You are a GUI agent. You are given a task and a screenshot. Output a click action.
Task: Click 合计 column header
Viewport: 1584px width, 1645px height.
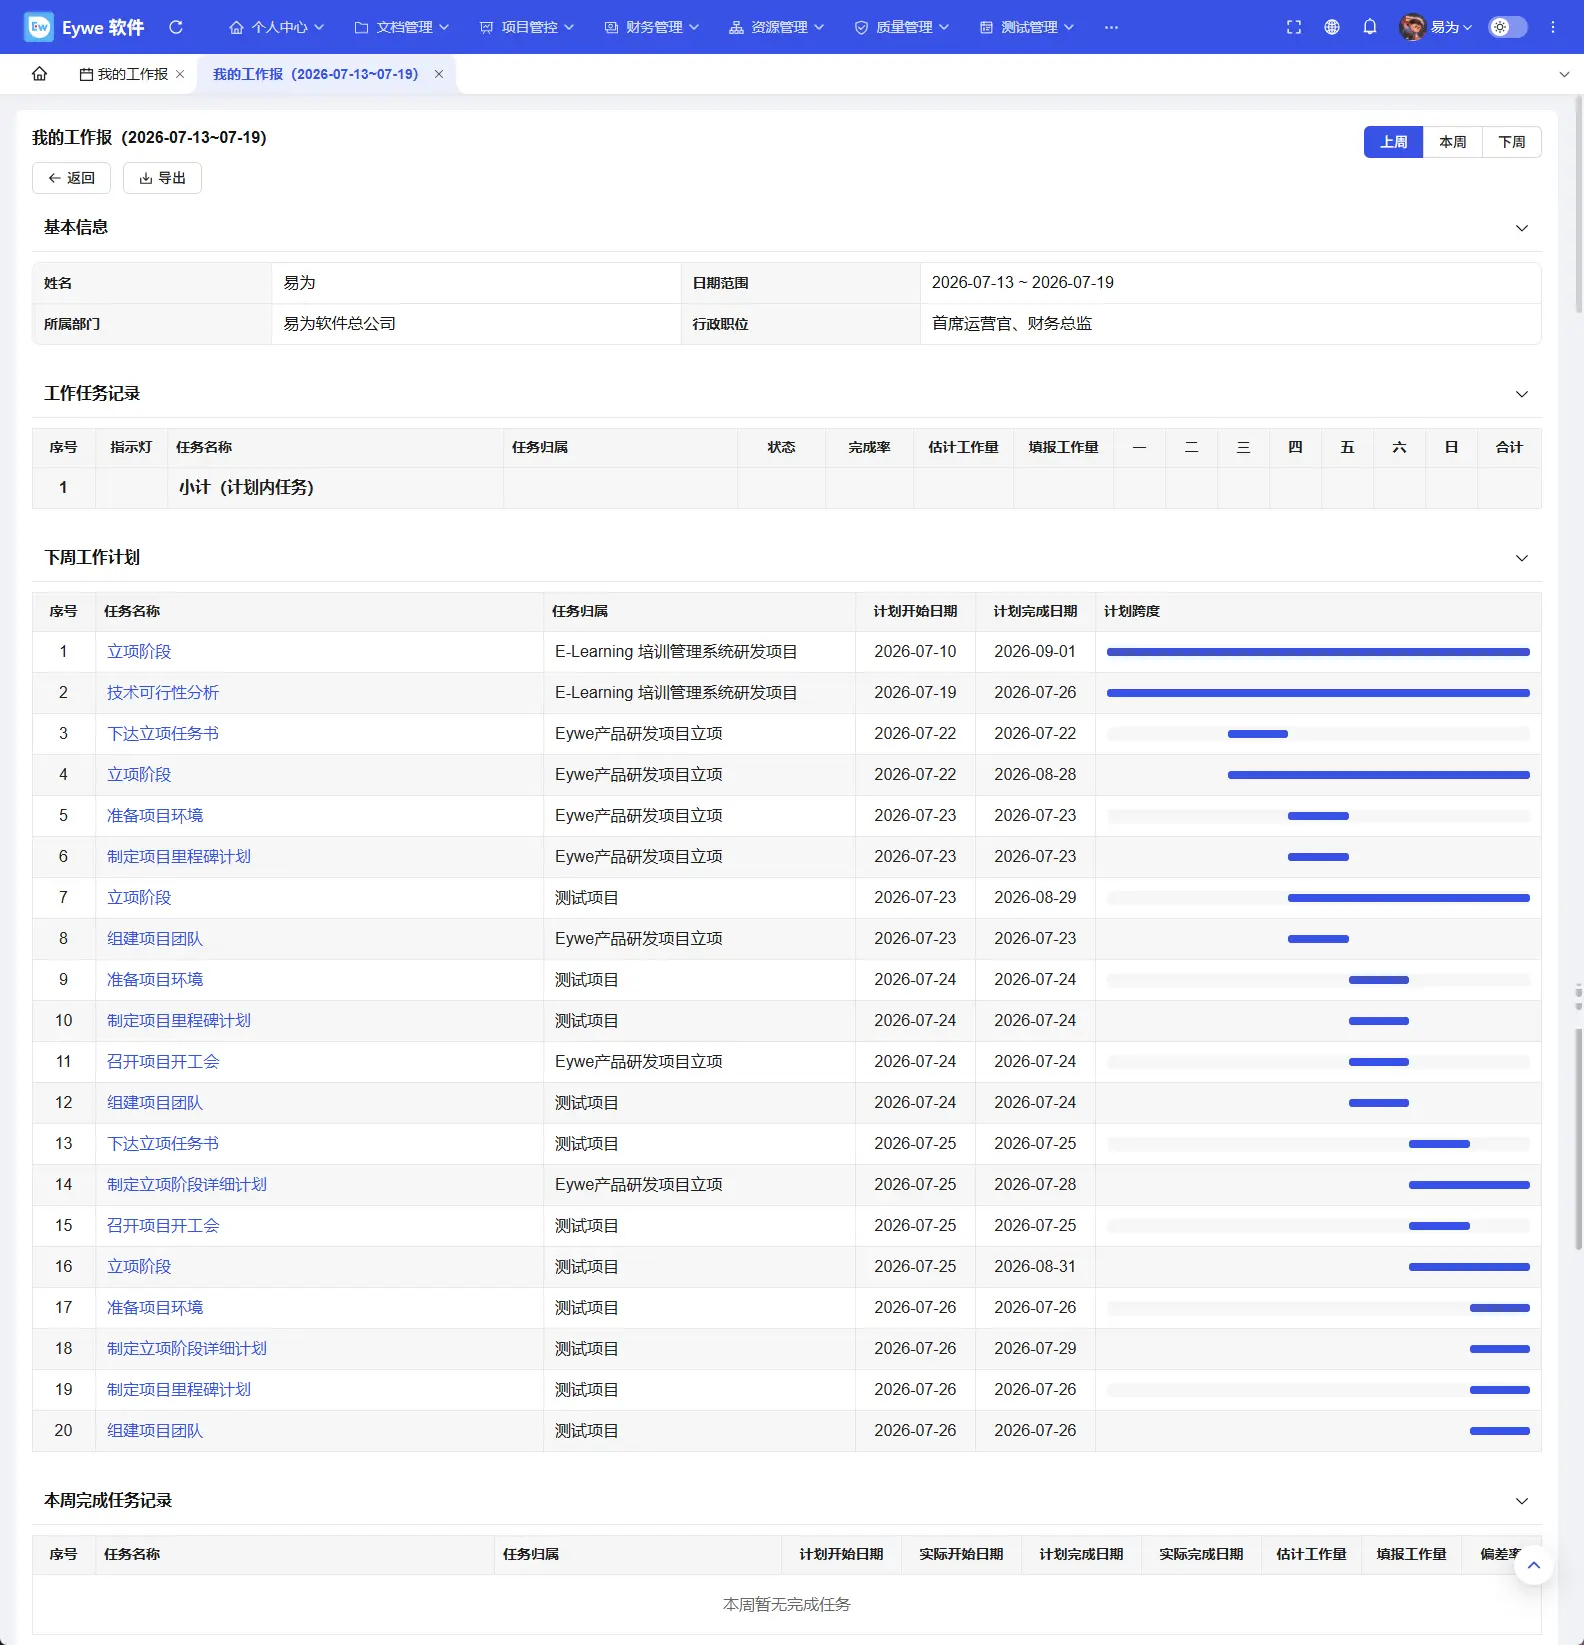(1509, 447)
